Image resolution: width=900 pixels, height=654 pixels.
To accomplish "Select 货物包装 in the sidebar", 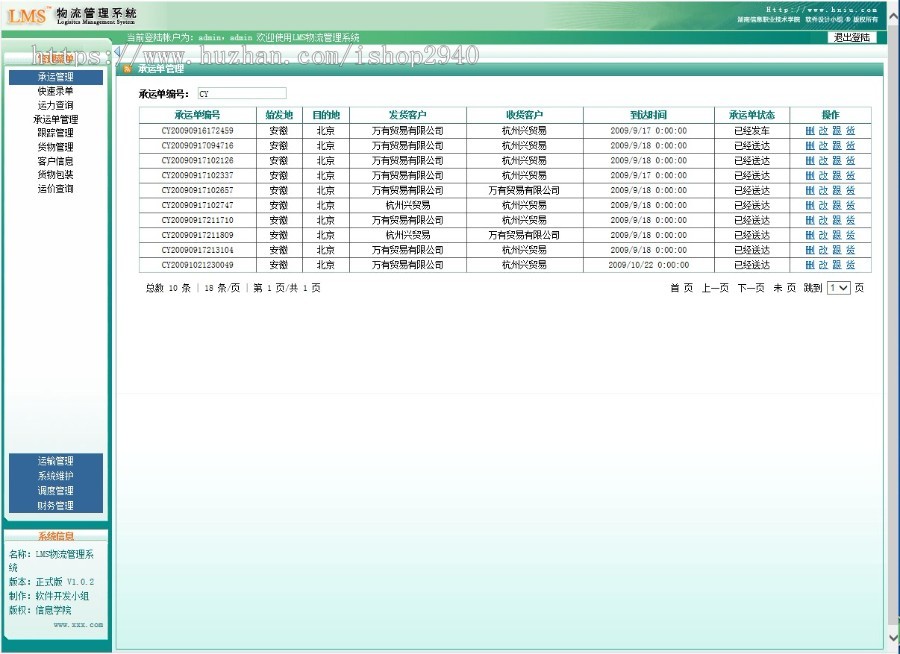I will click(56, 175).
